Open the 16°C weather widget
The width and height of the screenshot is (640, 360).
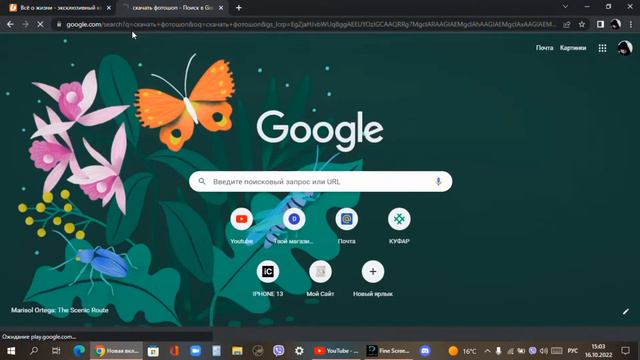(462, 351)
